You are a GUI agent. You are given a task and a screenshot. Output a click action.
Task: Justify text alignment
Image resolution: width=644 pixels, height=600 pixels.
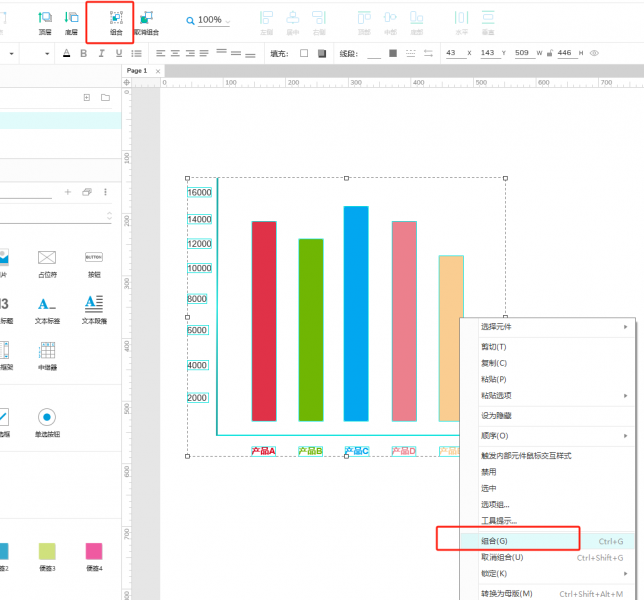point(204,53)
